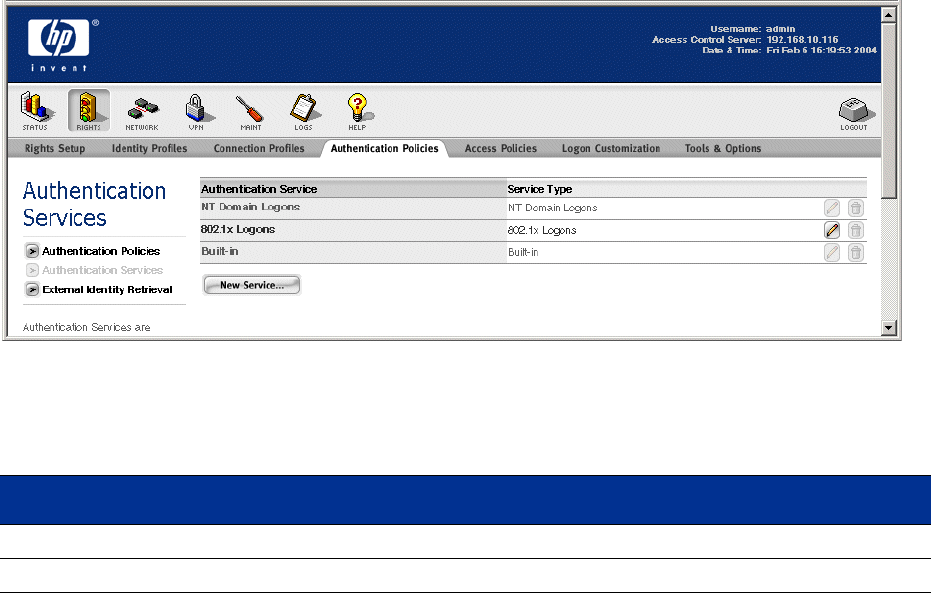Click the New Service... button

coord(251,285)
